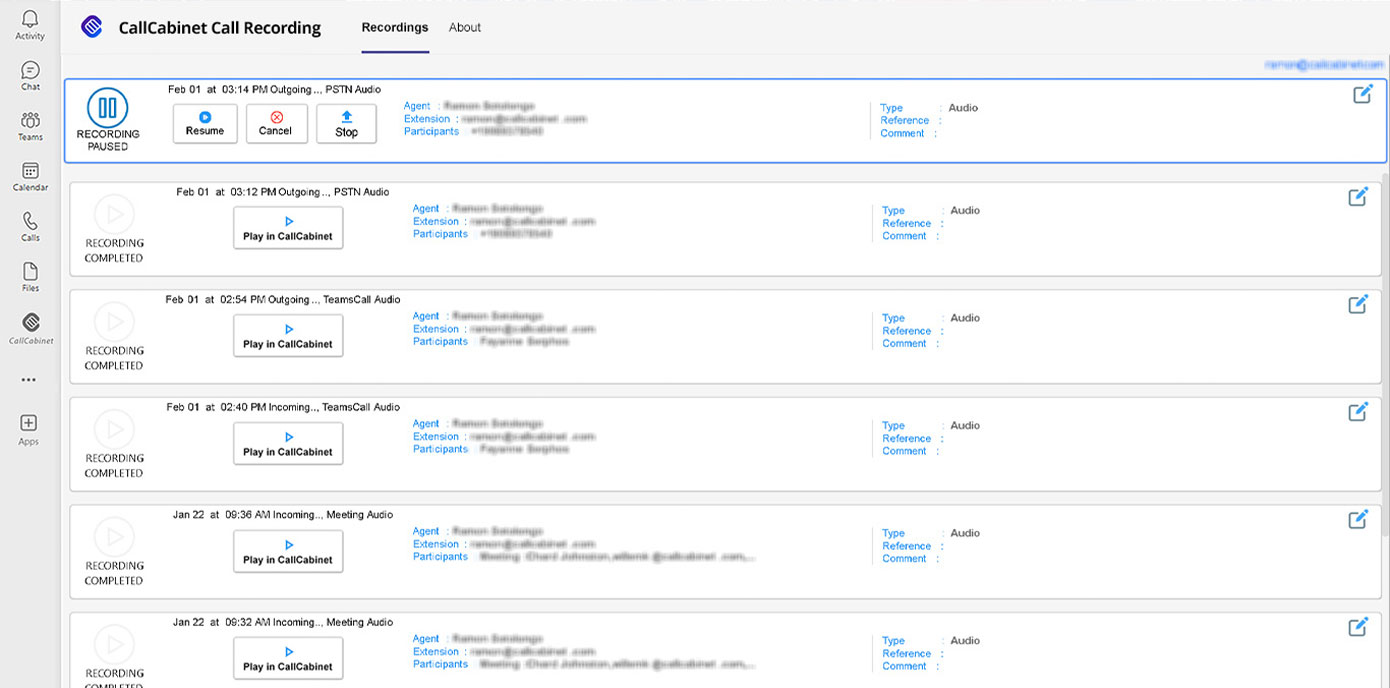Select 'Jan 22 at 09:36 AM Incoming.., Meeting Audio' text

coord(283,514)
